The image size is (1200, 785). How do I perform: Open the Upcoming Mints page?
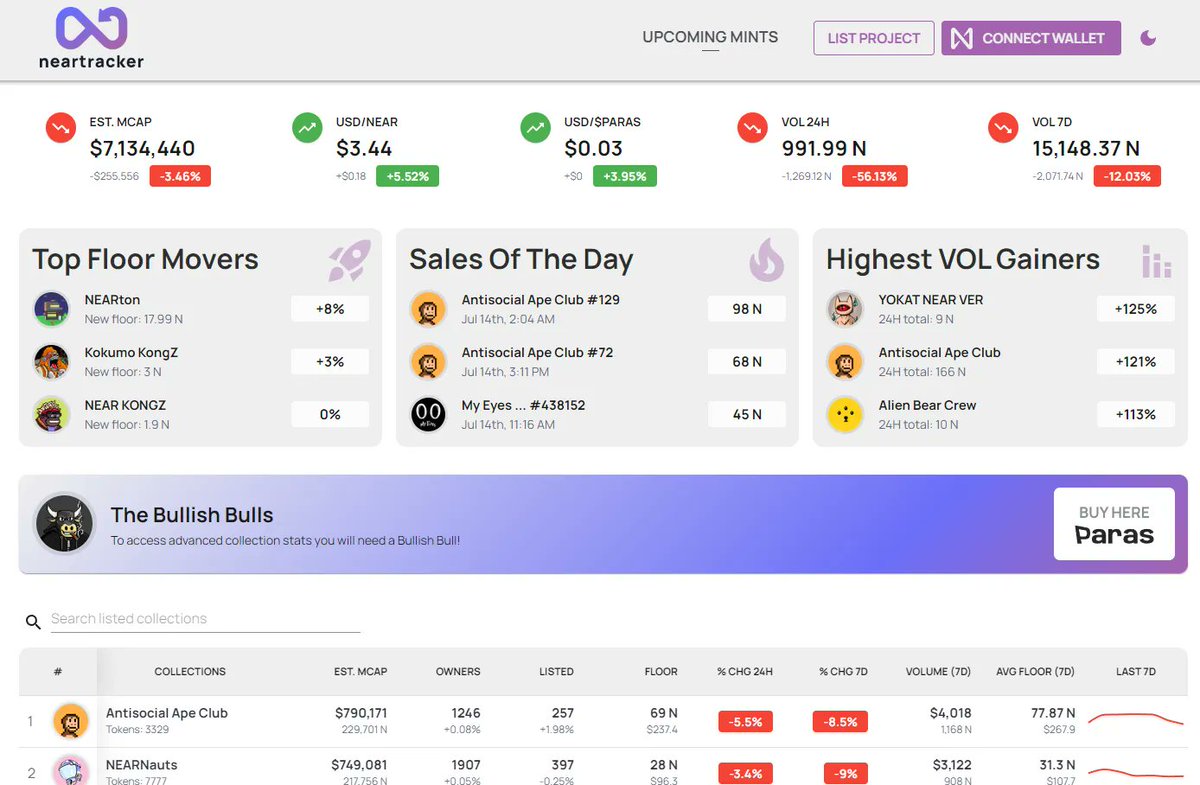(710, 37)
